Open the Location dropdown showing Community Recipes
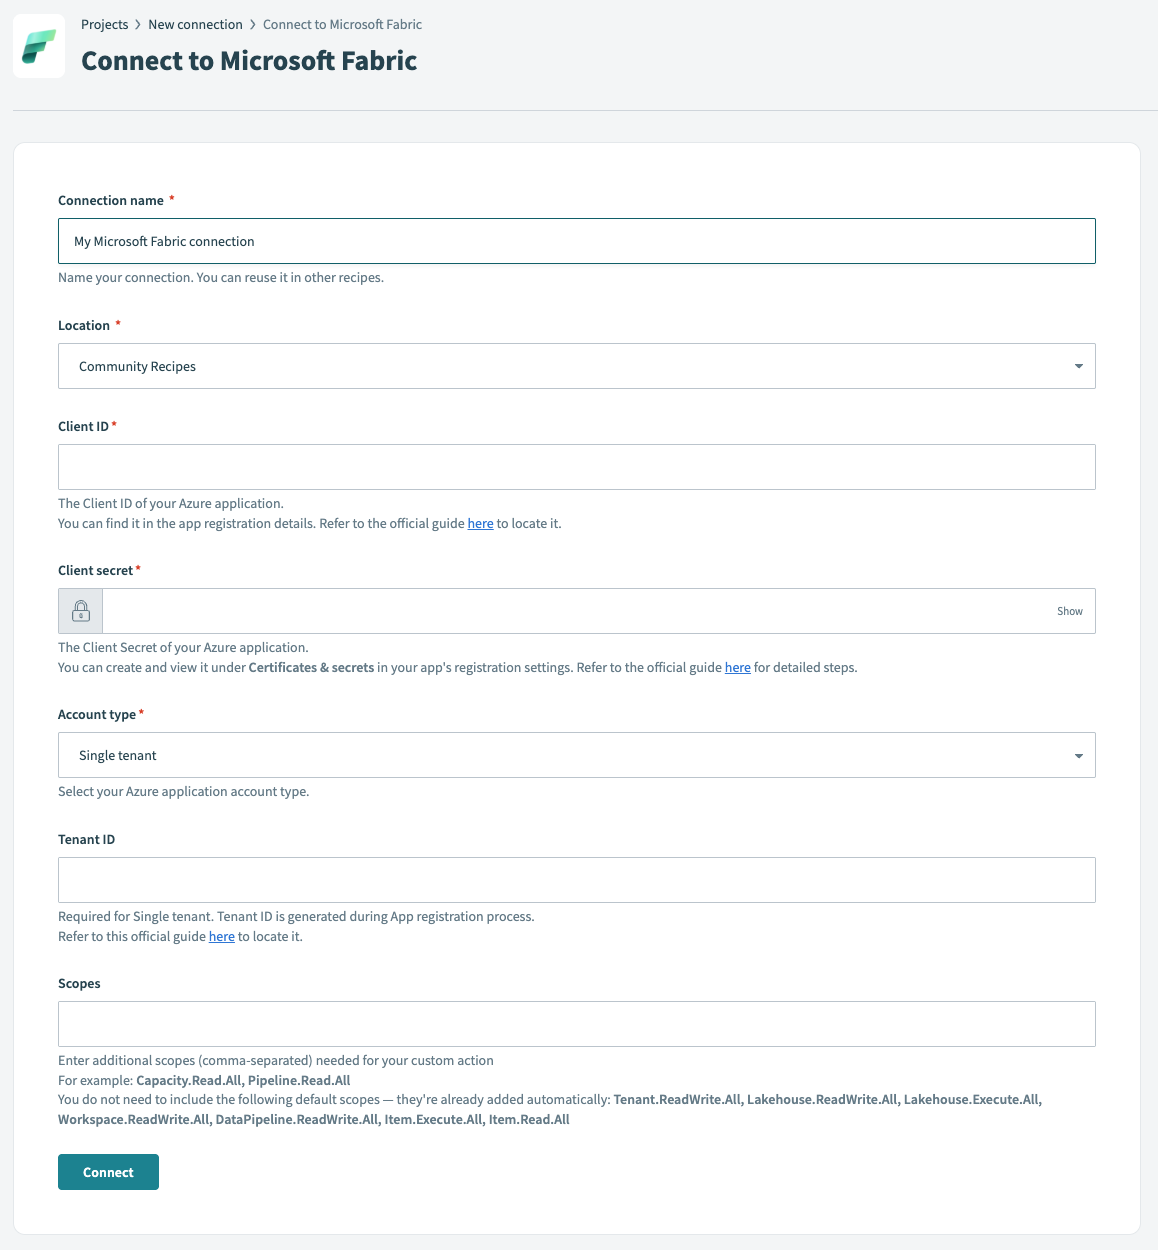 pos(576,366)
